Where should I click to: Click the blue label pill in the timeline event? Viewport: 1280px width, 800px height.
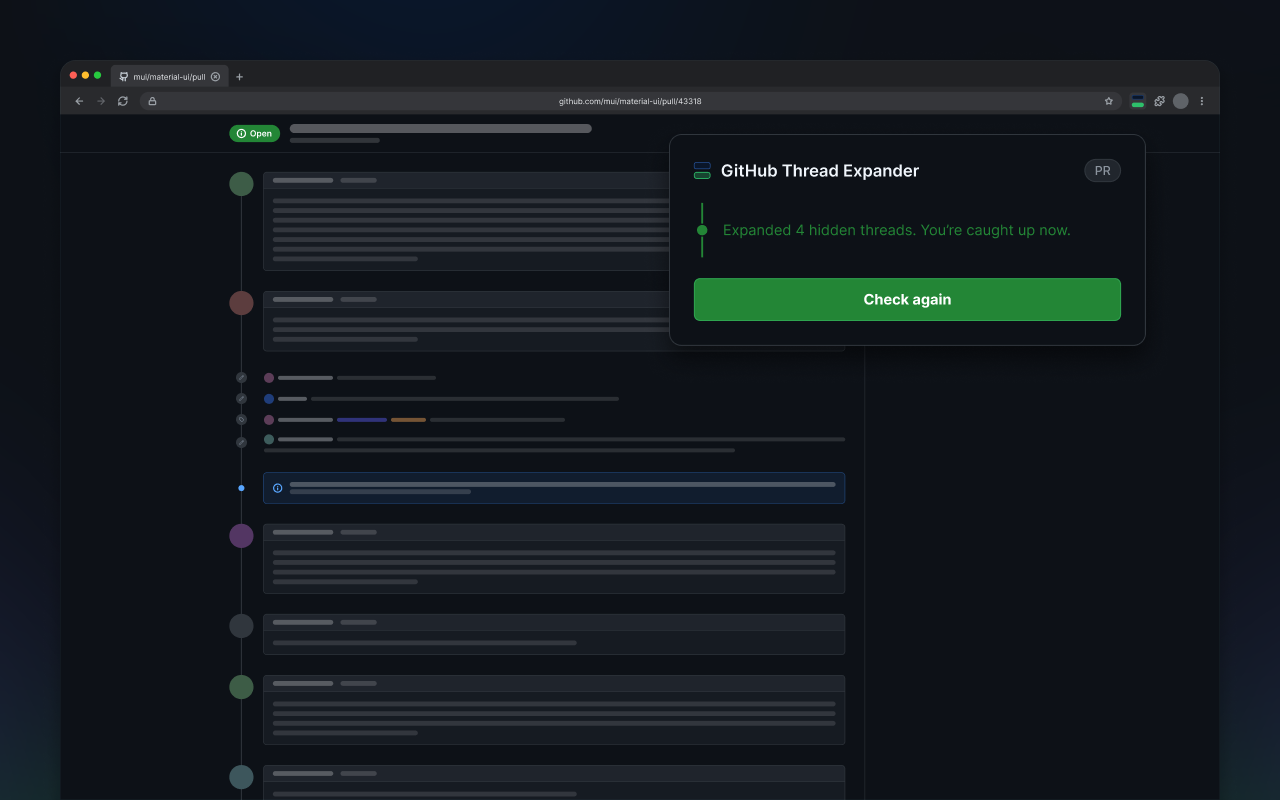pos(362,419)
